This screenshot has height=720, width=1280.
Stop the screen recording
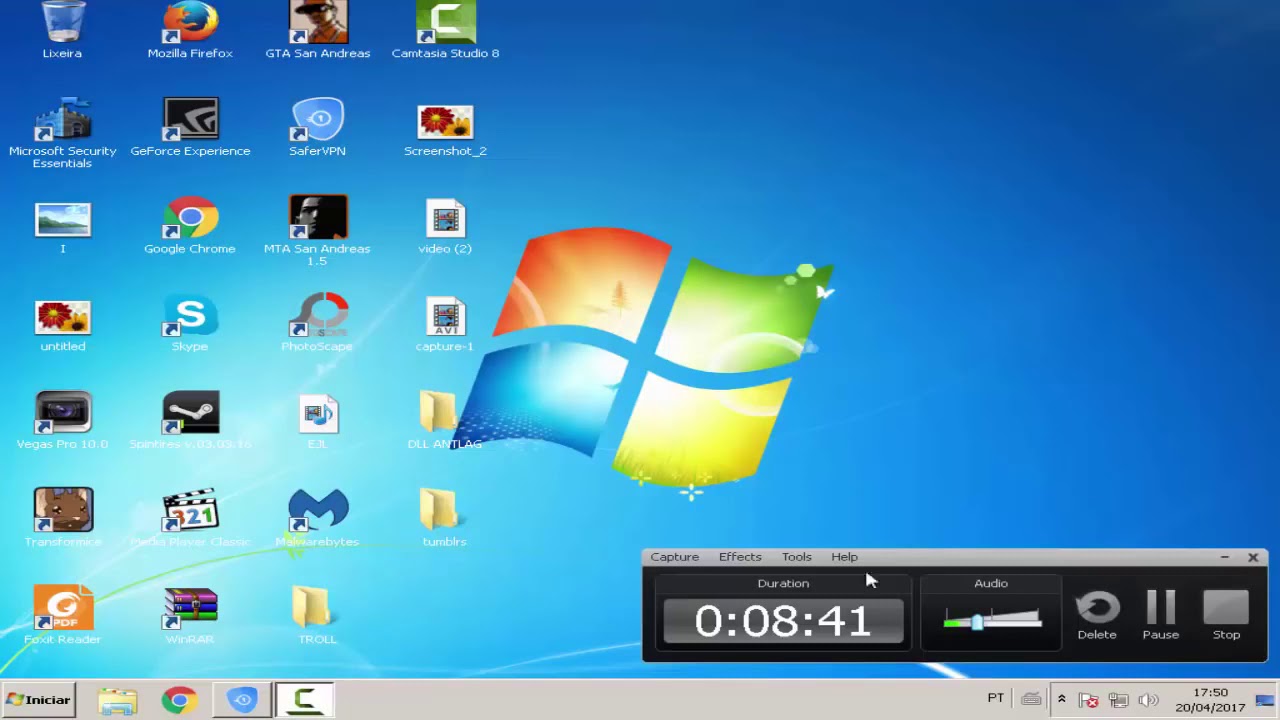[x=1226, y=615]
